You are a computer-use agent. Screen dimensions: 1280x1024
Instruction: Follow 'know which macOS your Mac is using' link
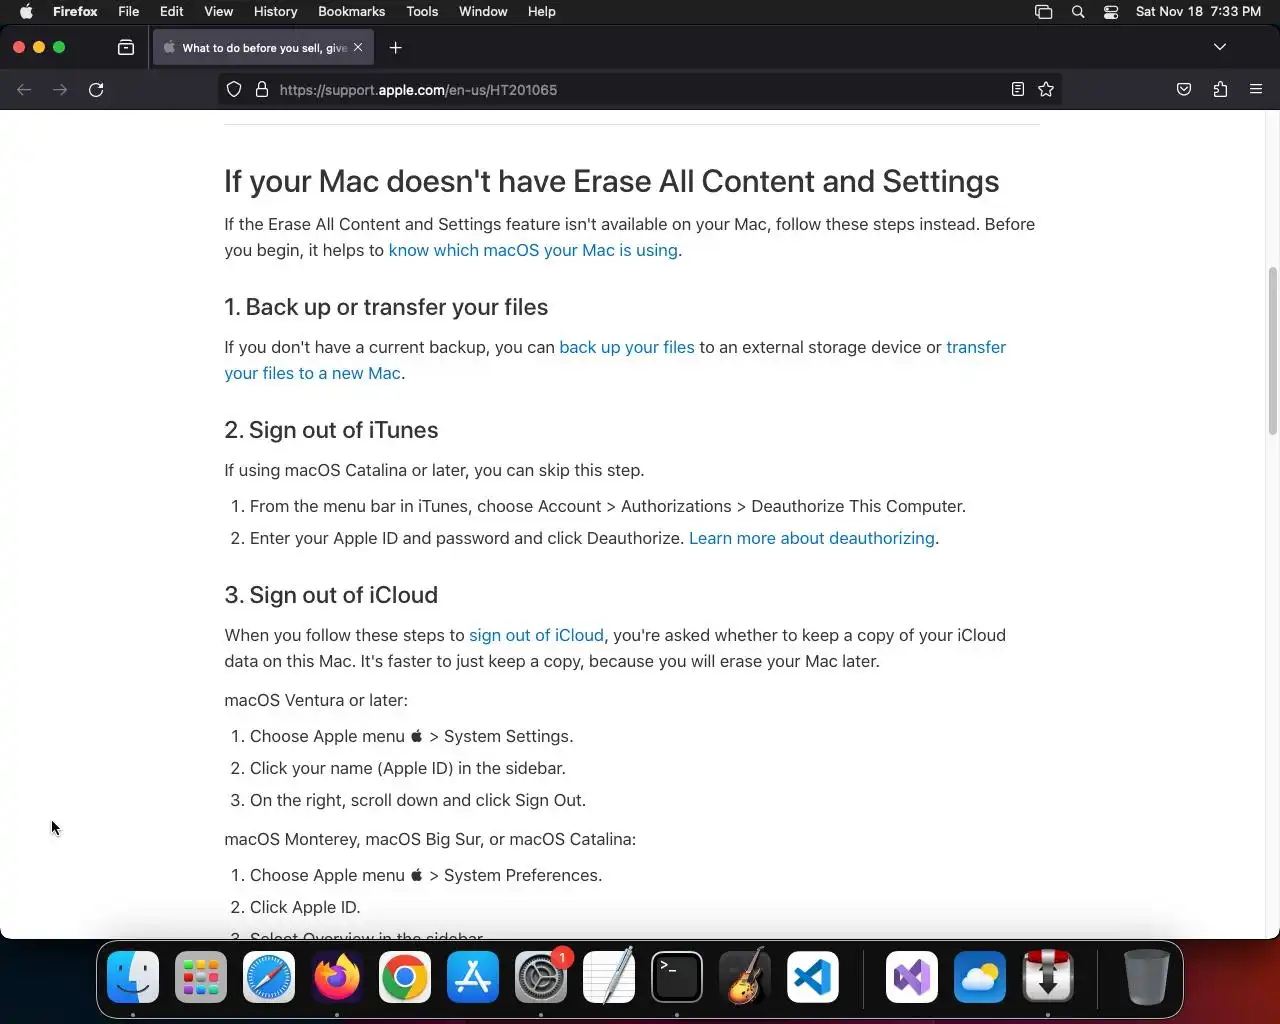pos(533,250)
